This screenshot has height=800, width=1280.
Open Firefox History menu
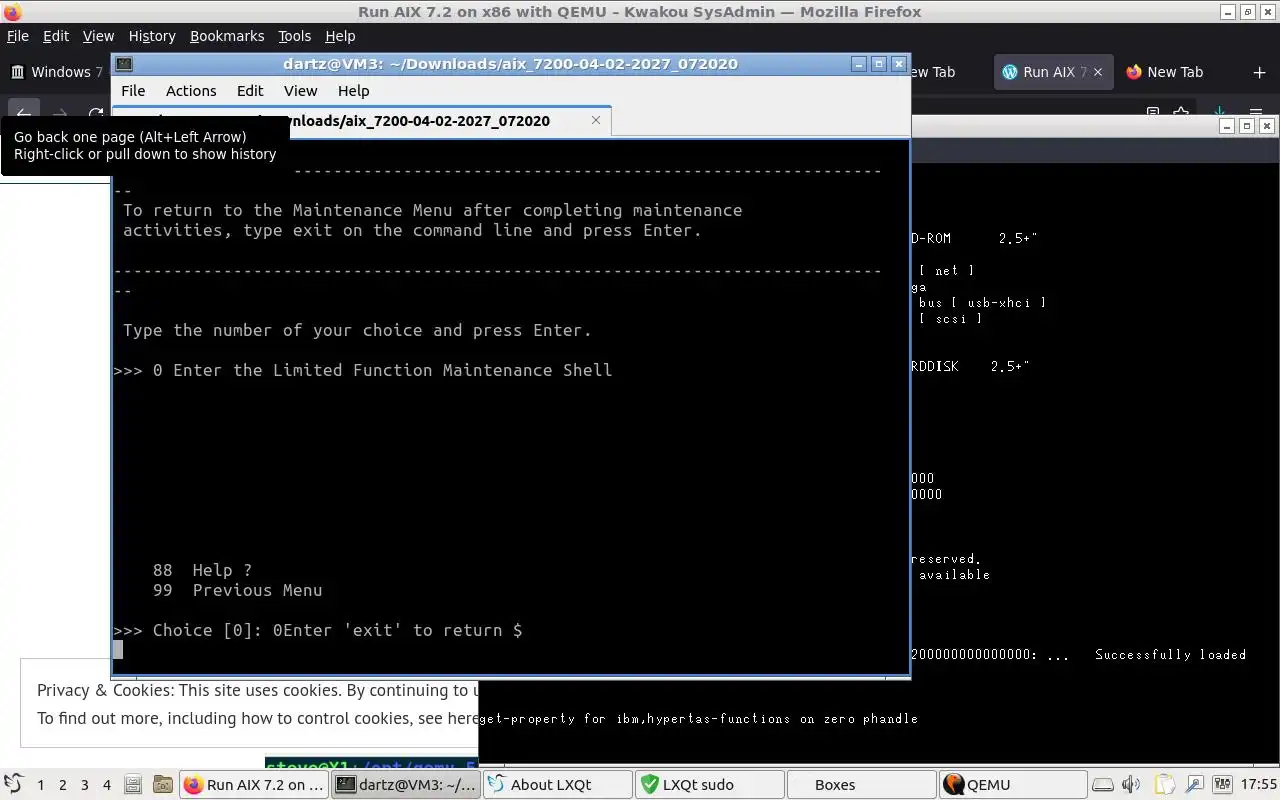pyautogui.click(x=152, y=36)
